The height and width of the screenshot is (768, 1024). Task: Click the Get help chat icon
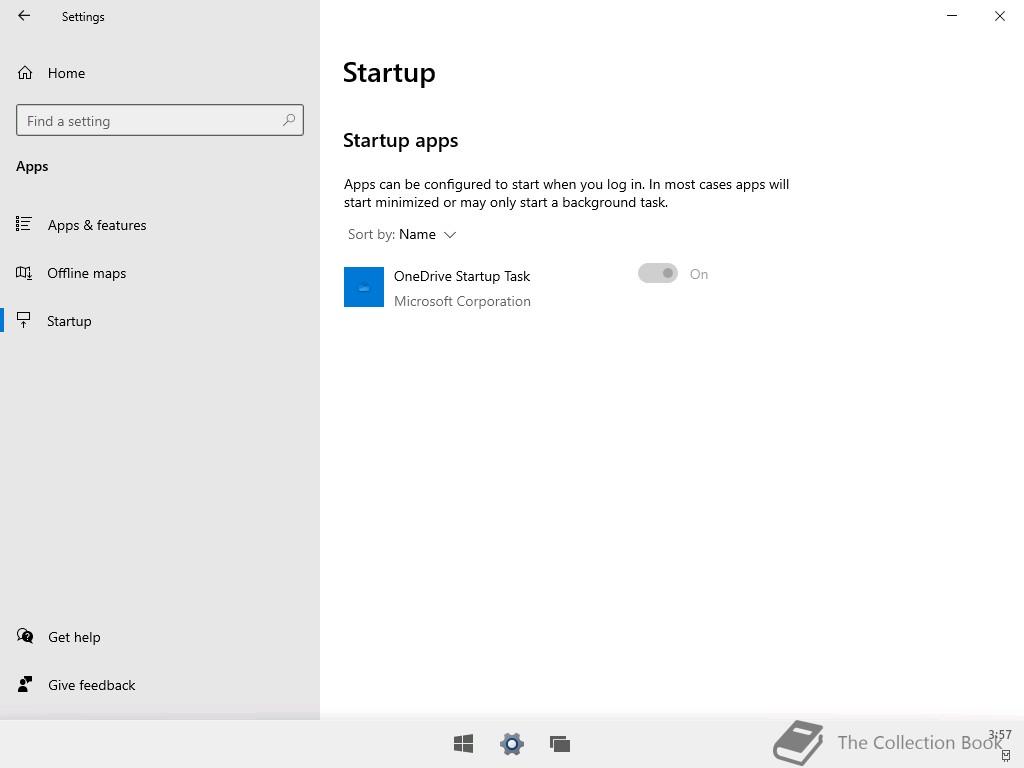(x=25, y=635)
